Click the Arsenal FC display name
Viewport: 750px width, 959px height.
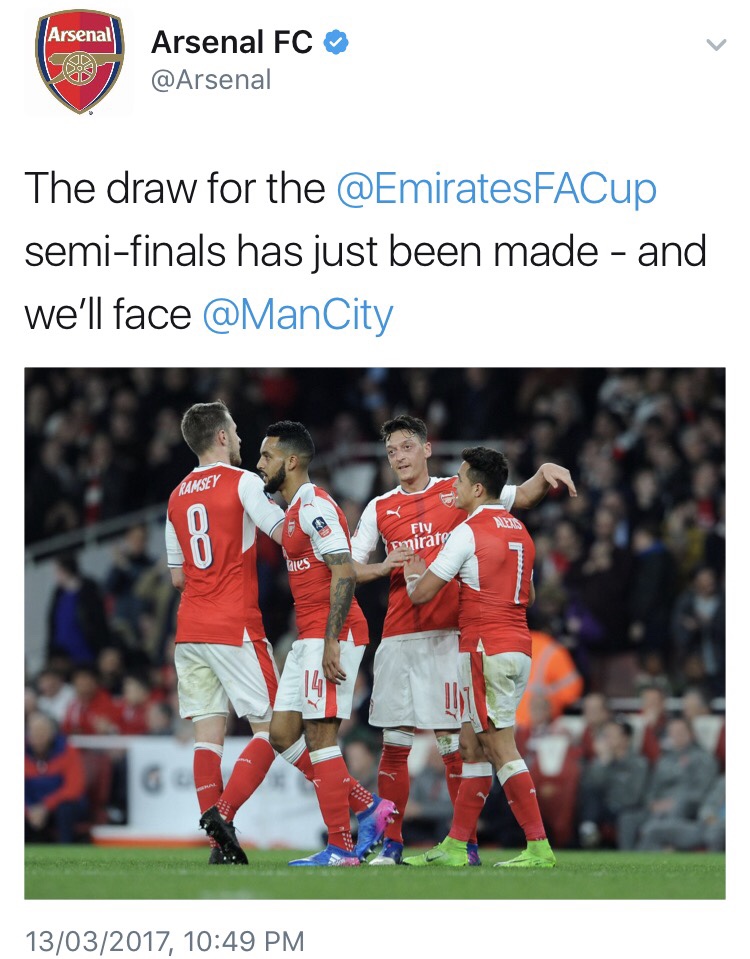click(x=232, y=42)
